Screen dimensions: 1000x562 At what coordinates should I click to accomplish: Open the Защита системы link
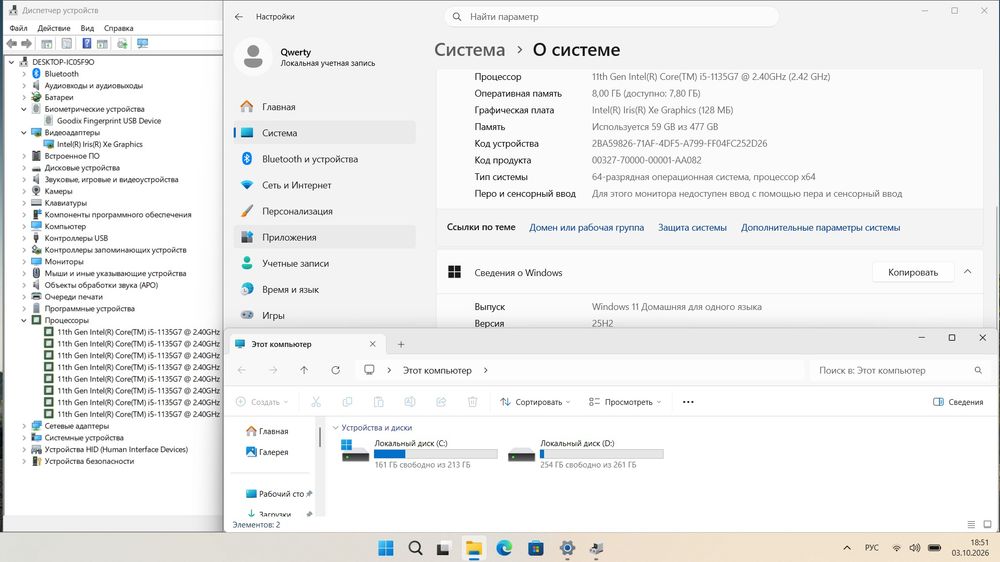pos(692,227)
